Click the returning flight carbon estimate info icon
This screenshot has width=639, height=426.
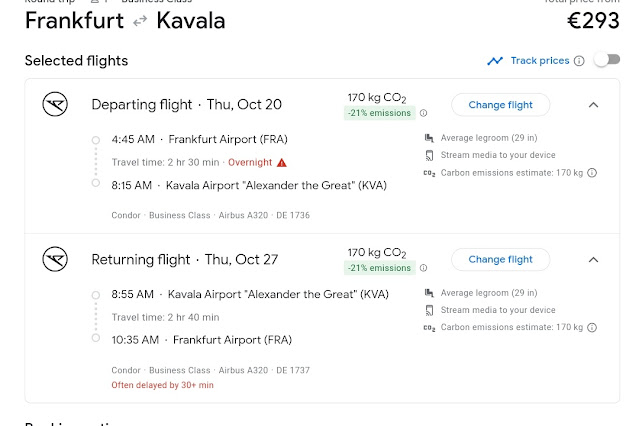[592, 328]
